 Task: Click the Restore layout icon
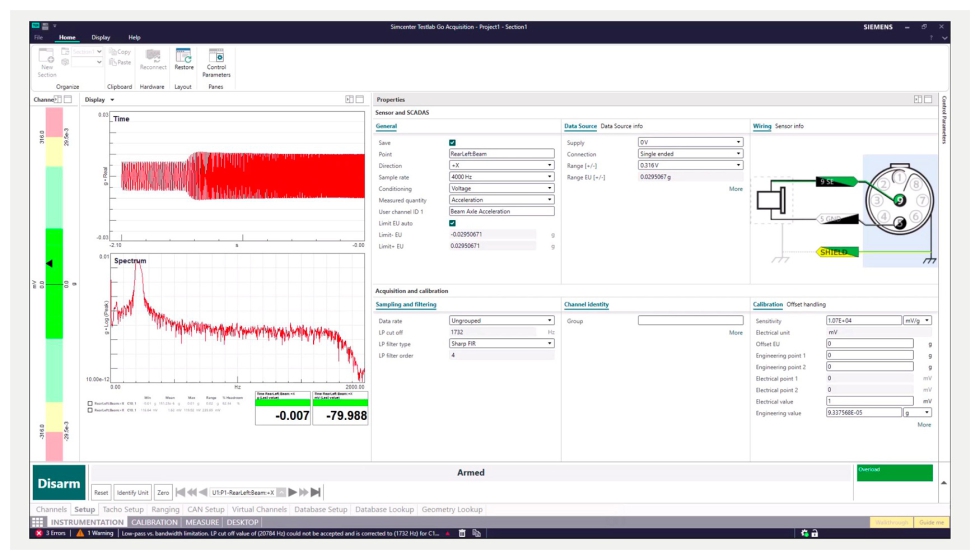coord(184,56)
